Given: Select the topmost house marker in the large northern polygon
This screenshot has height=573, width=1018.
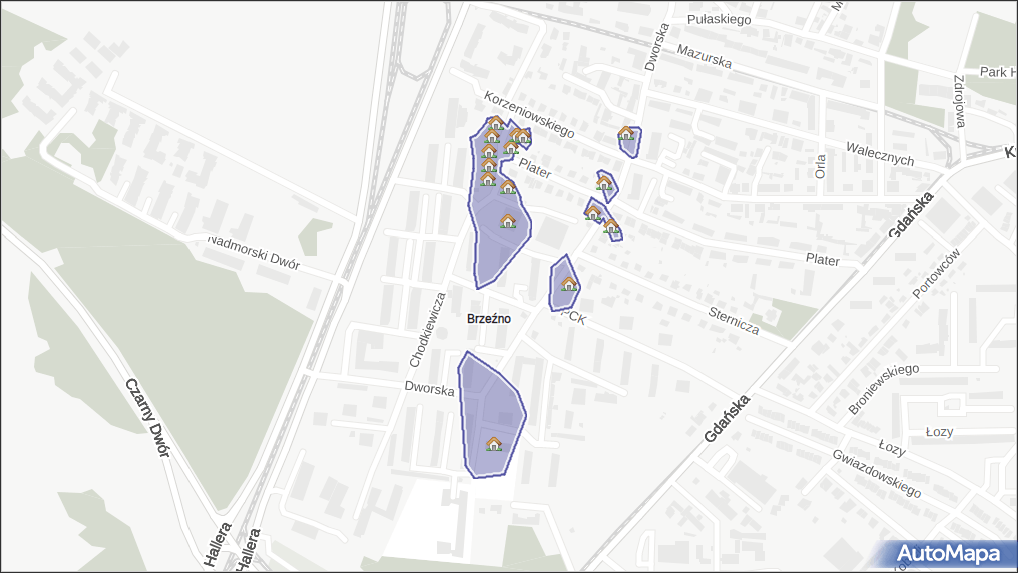Looking at the screenshot, I should pos(497,123).
